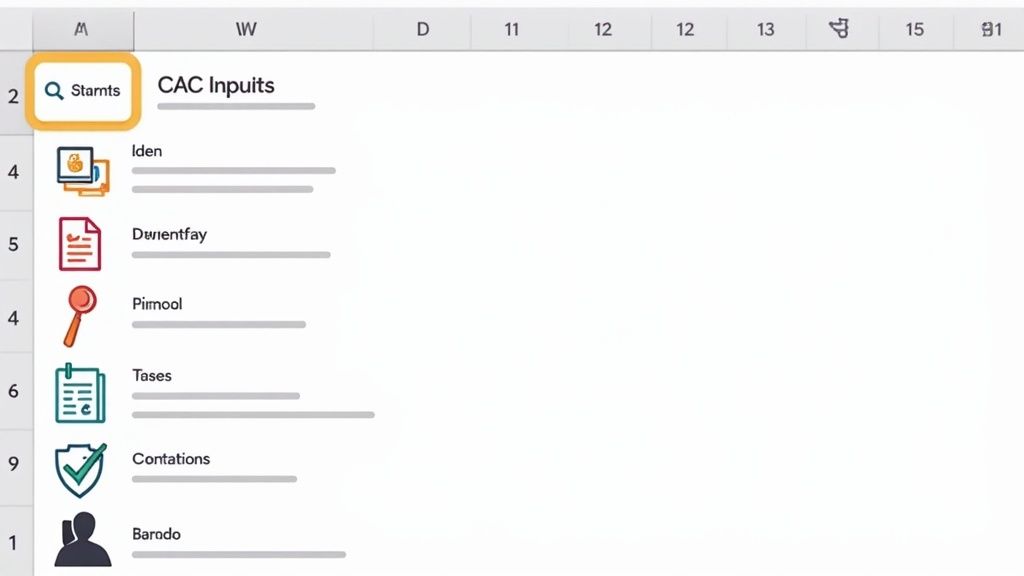This screenshot has height=576, width=1024.
Task: Click column header 15
Action: (x=914, y=29)
